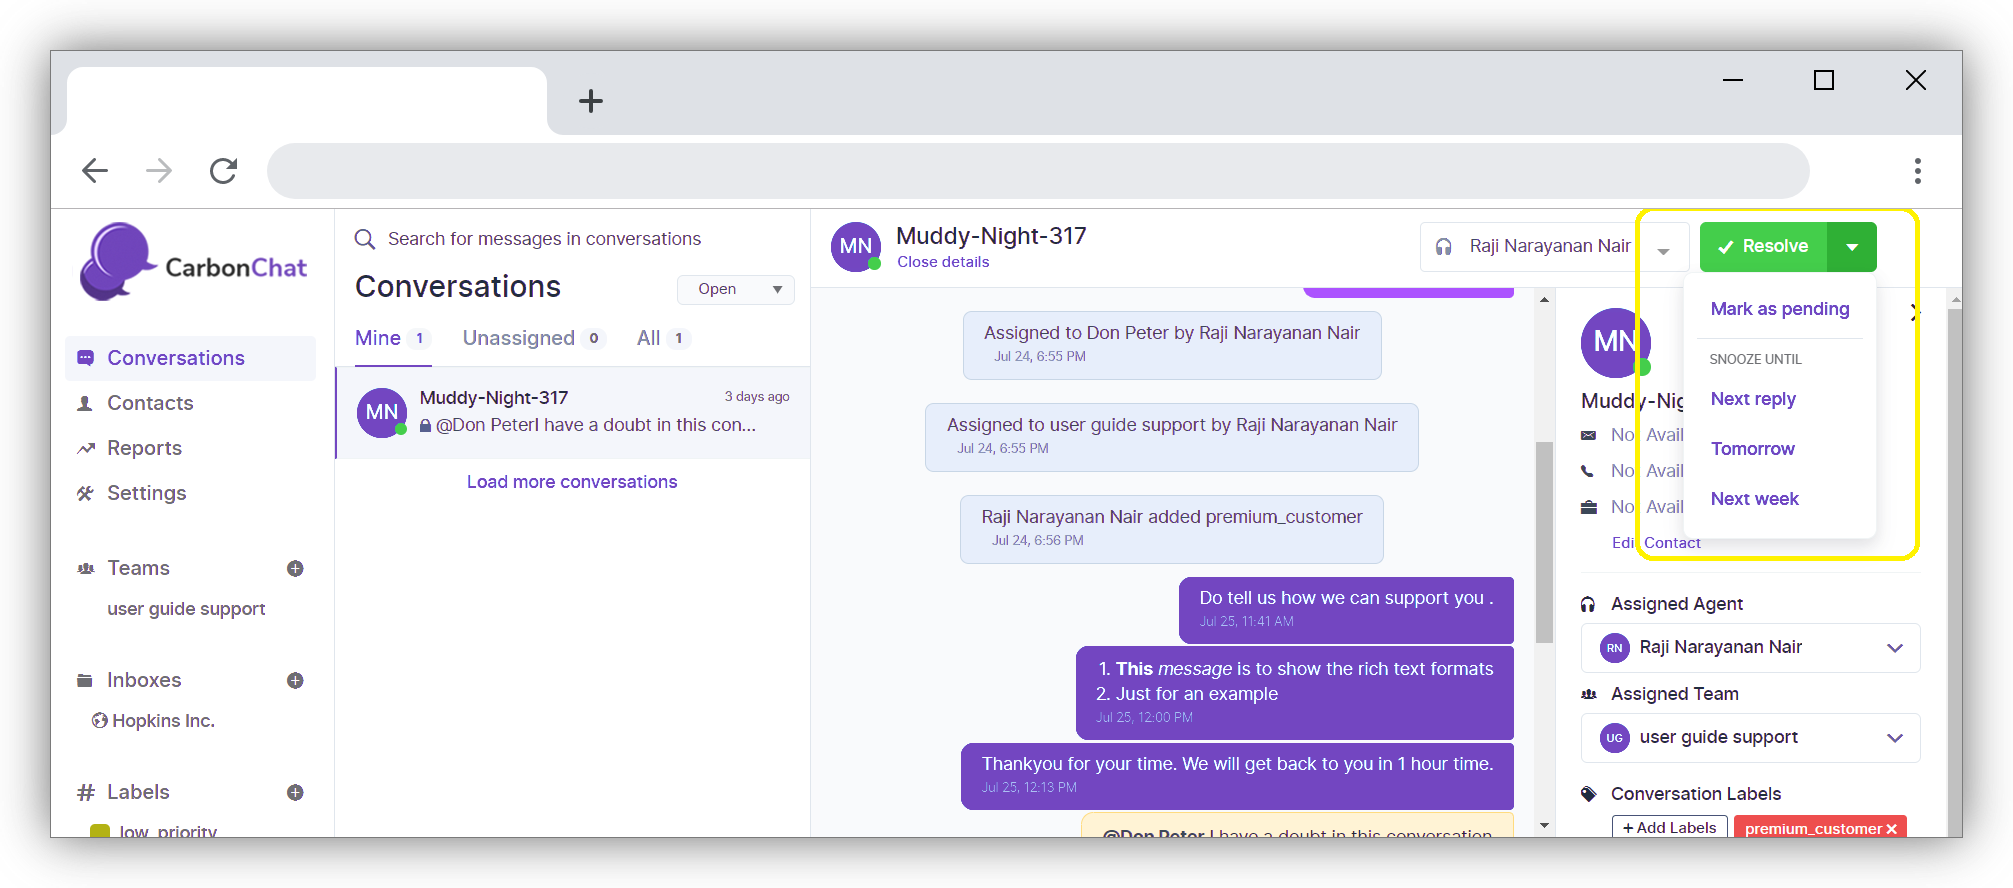Reload the page in the browser
The height and width of the screenshot is (888, 2013).
tap(223, 171)
